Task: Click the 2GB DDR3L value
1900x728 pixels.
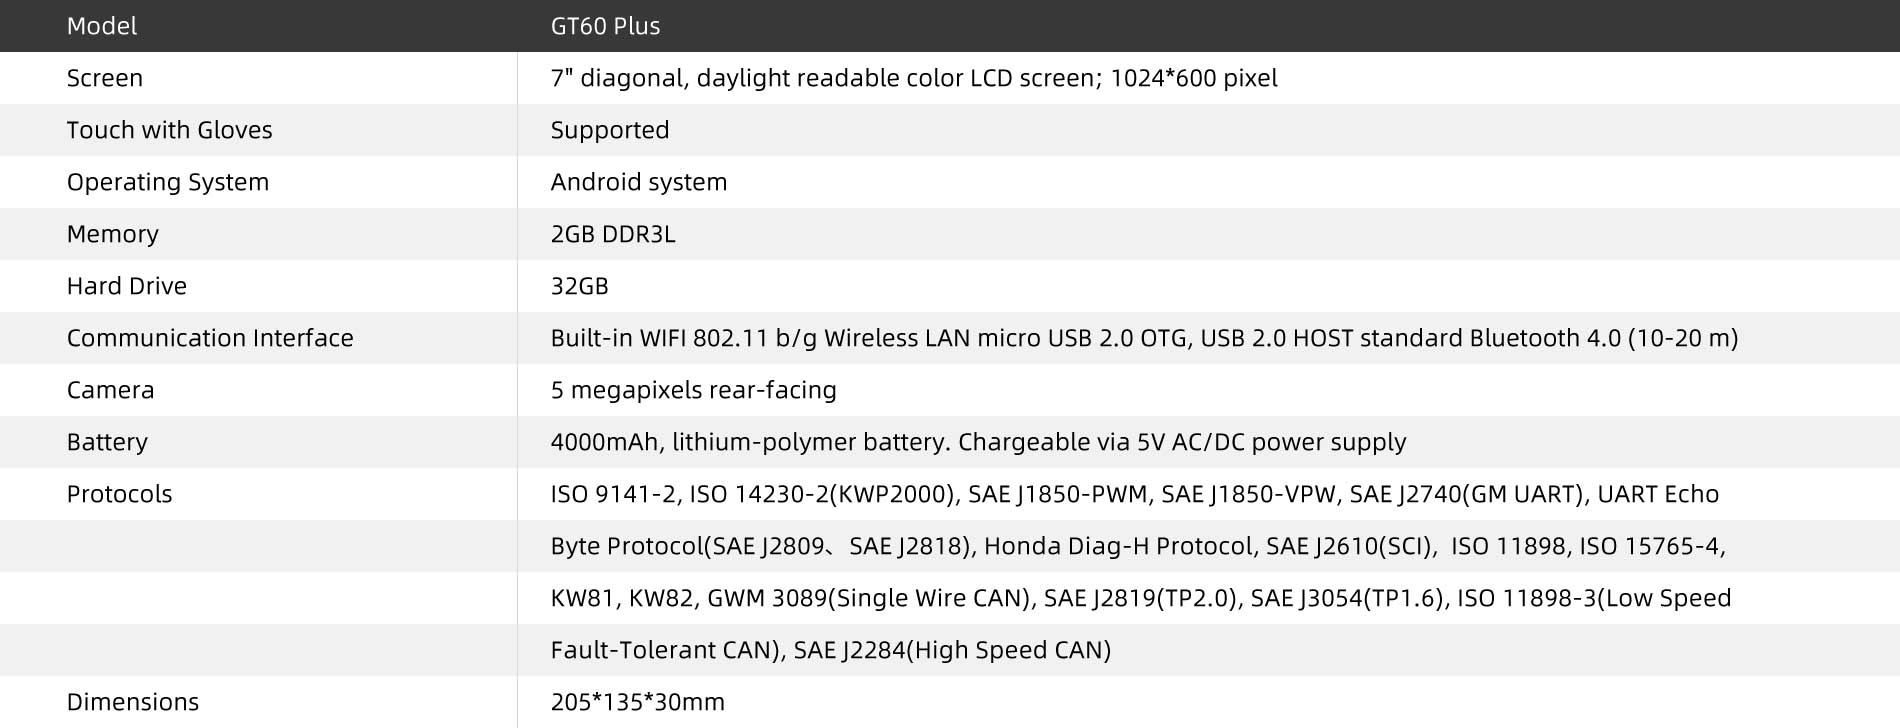Action: (x=612, y=234)
